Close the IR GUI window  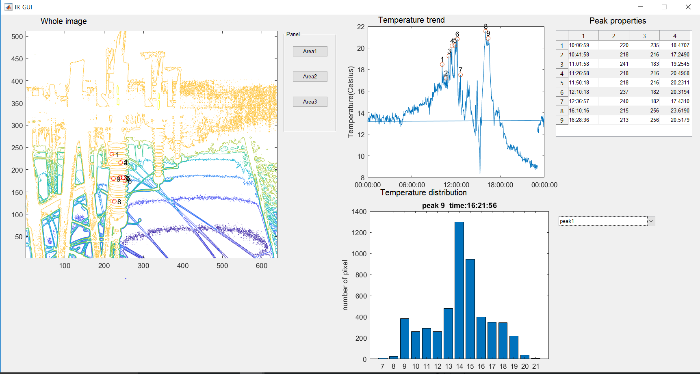pyautogui.click(x=688, y=7)
